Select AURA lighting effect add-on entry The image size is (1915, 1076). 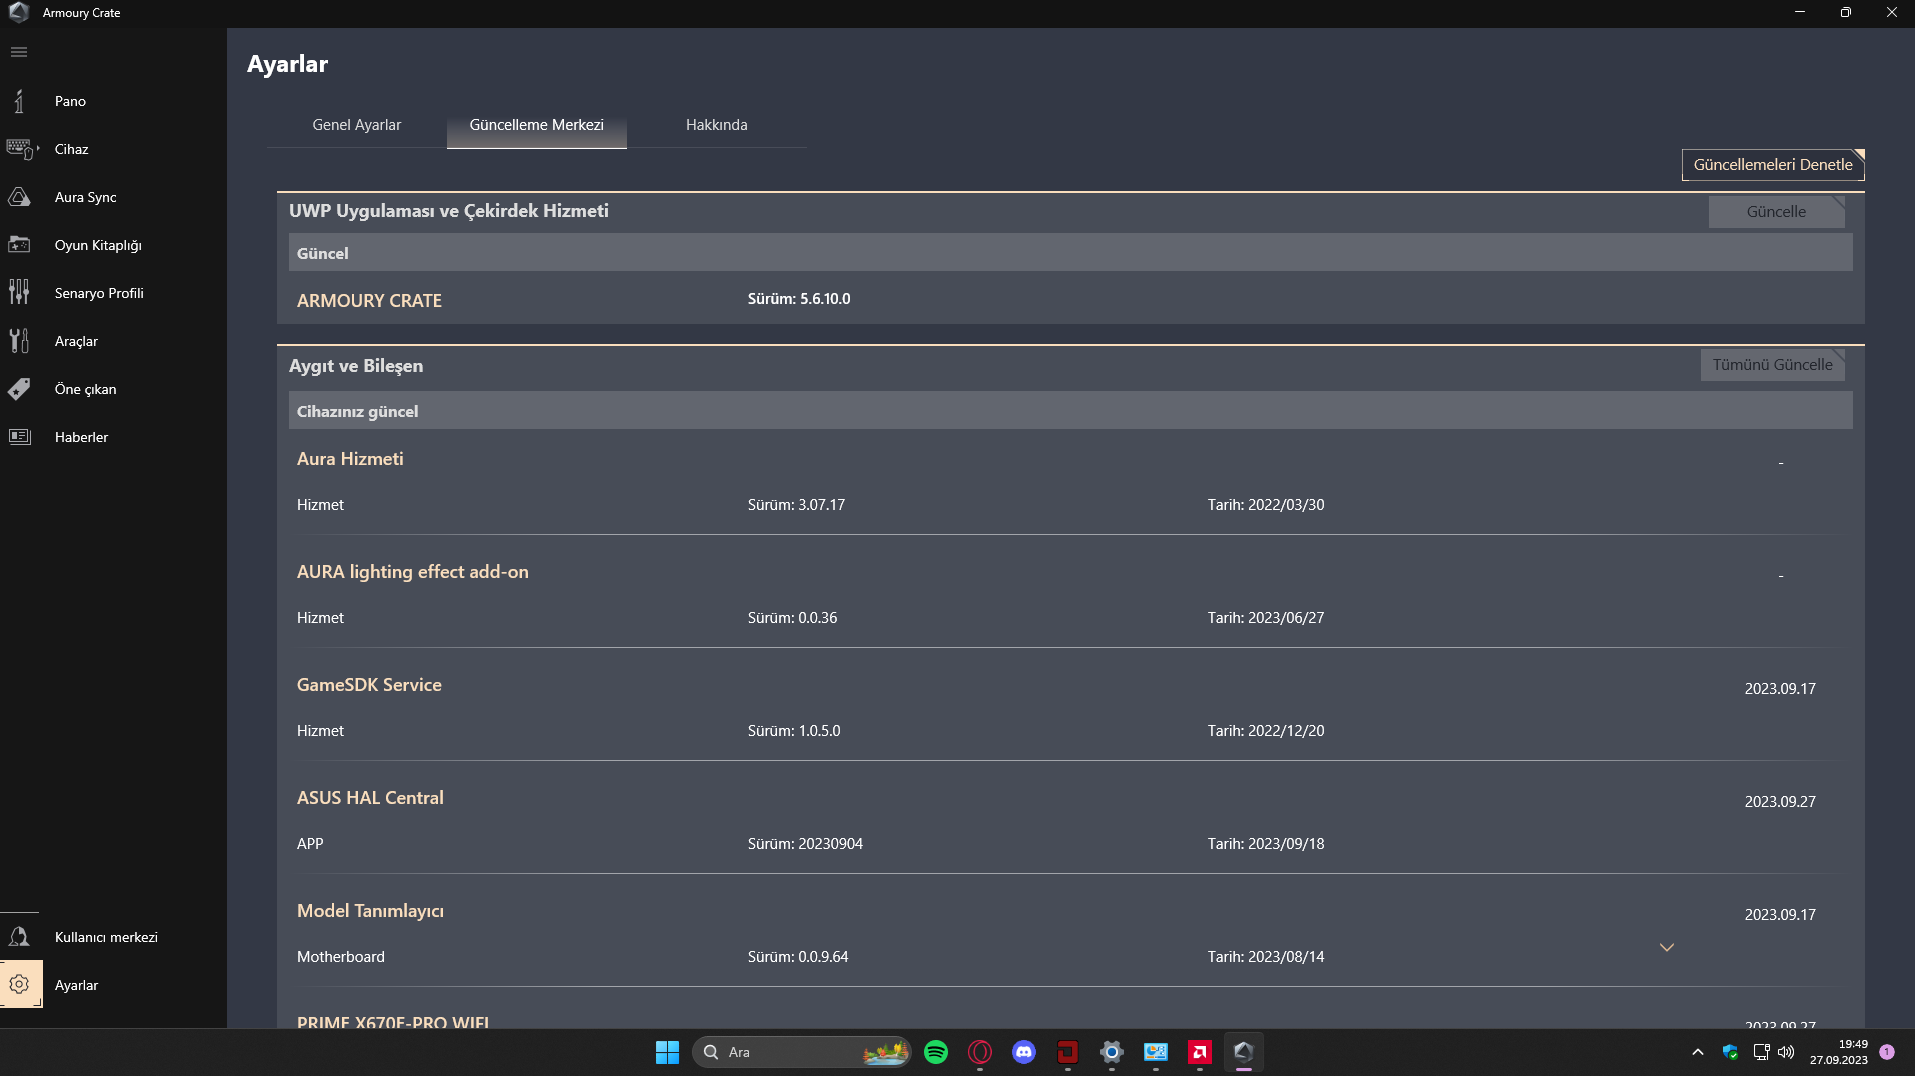pyautogui.click(x=413, y=572)
